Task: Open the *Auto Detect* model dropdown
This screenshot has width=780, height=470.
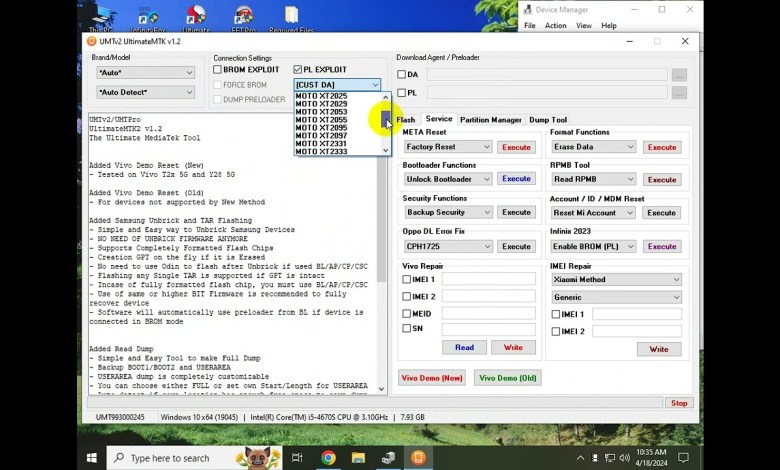Action: tap(145, 92)
